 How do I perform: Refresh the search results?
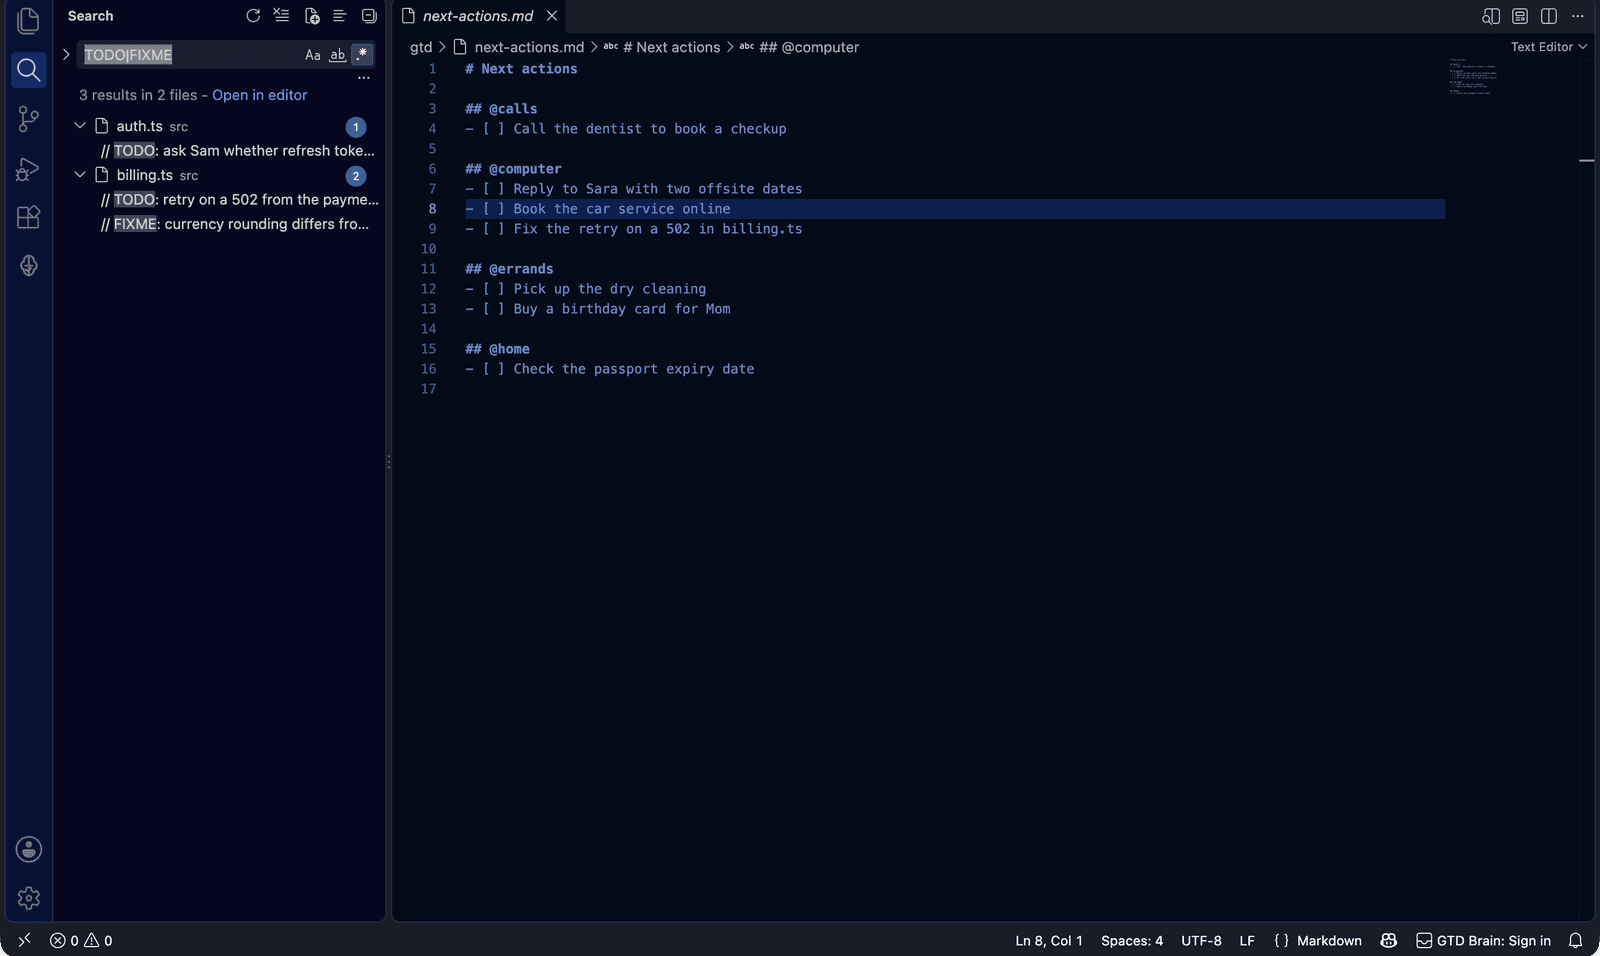253,16
